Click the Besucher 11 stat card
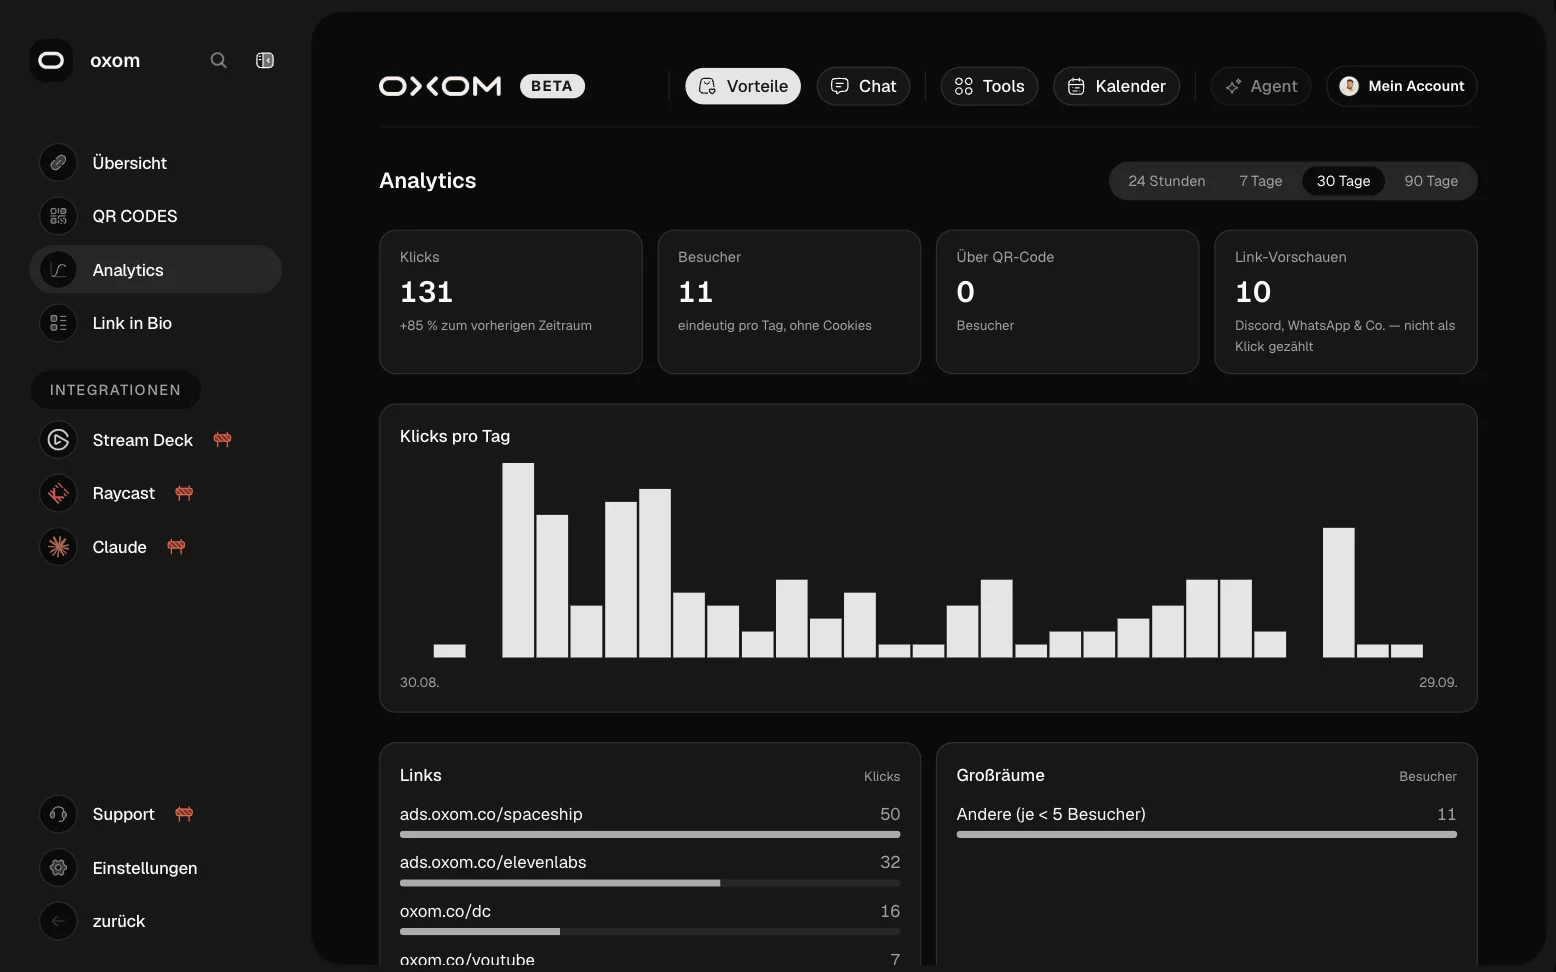This screenshot has width=1556, height=972. tap(789, 302)
